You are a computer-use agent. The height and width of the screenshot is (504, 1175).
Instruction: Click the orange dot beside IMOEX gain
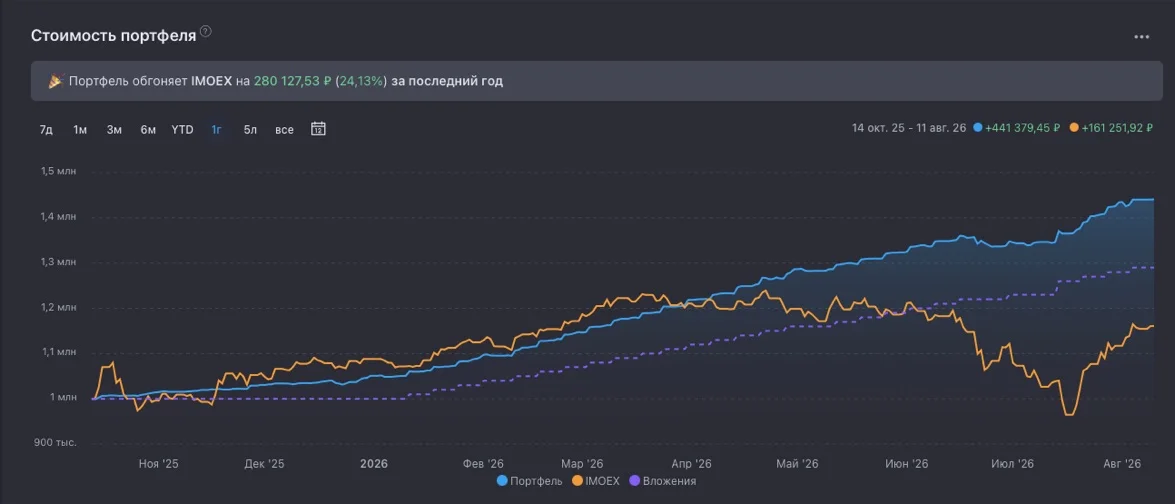[1073, 128]
